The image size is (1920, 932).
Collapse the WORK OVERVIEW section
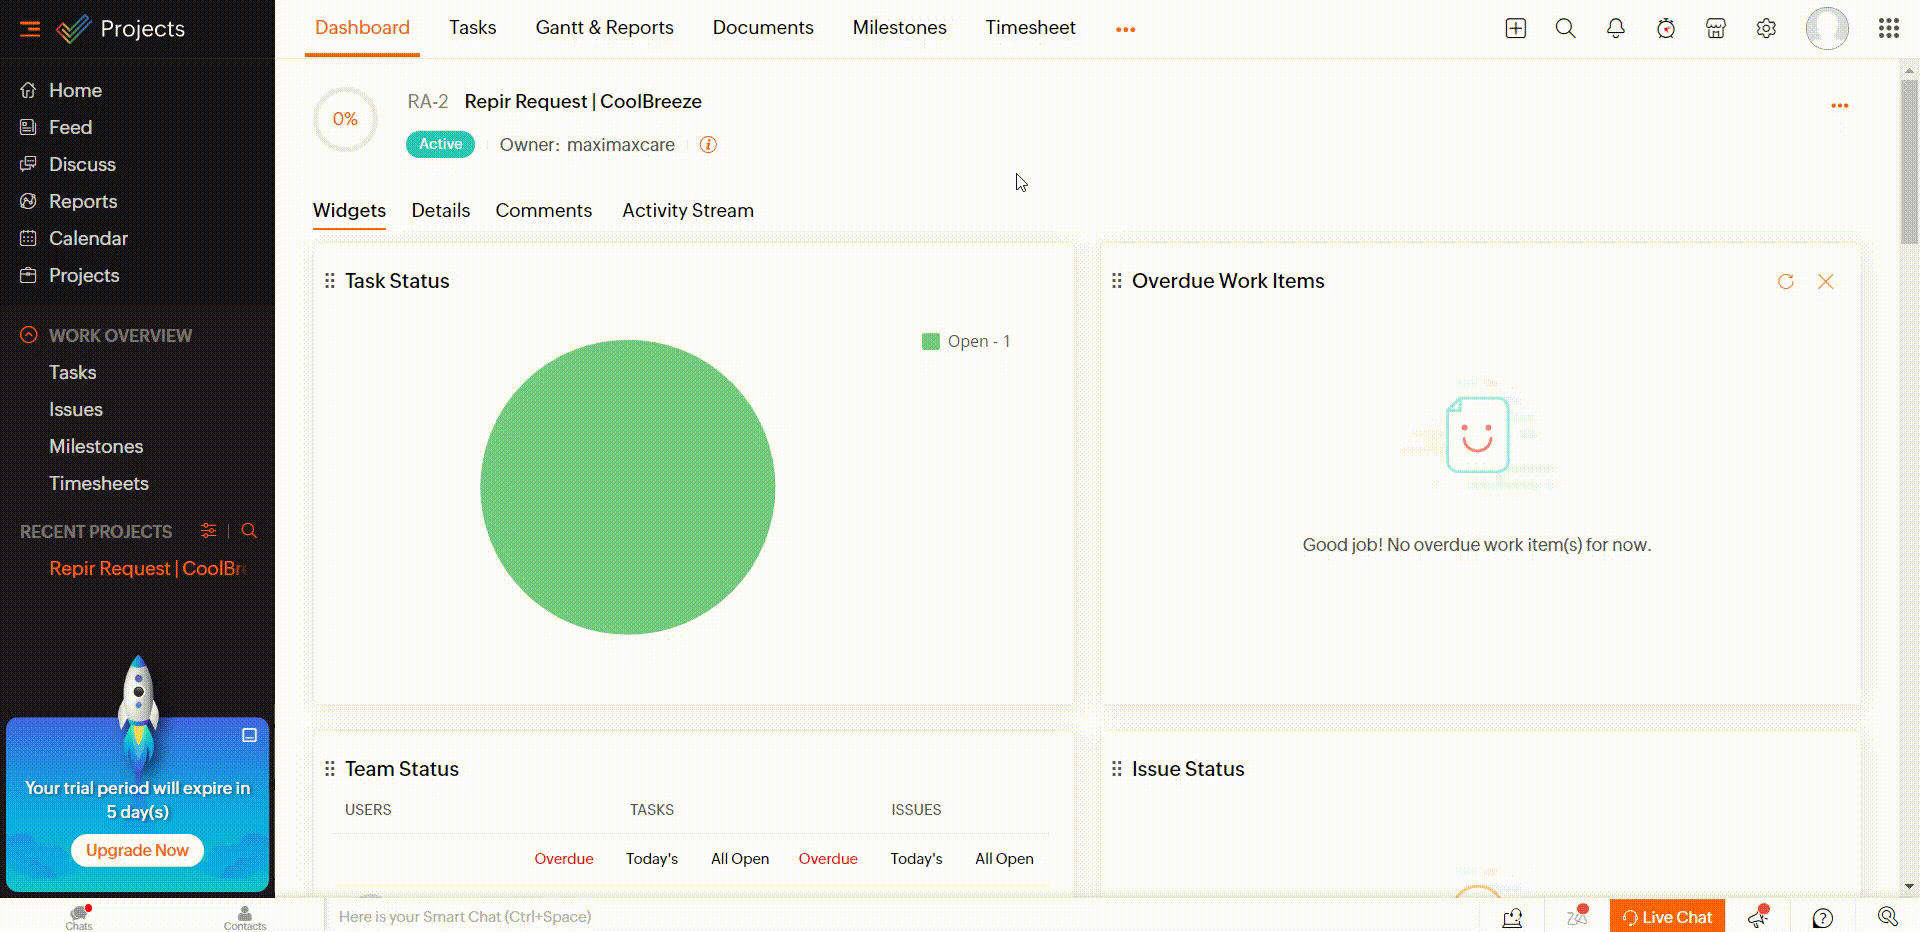29,335
